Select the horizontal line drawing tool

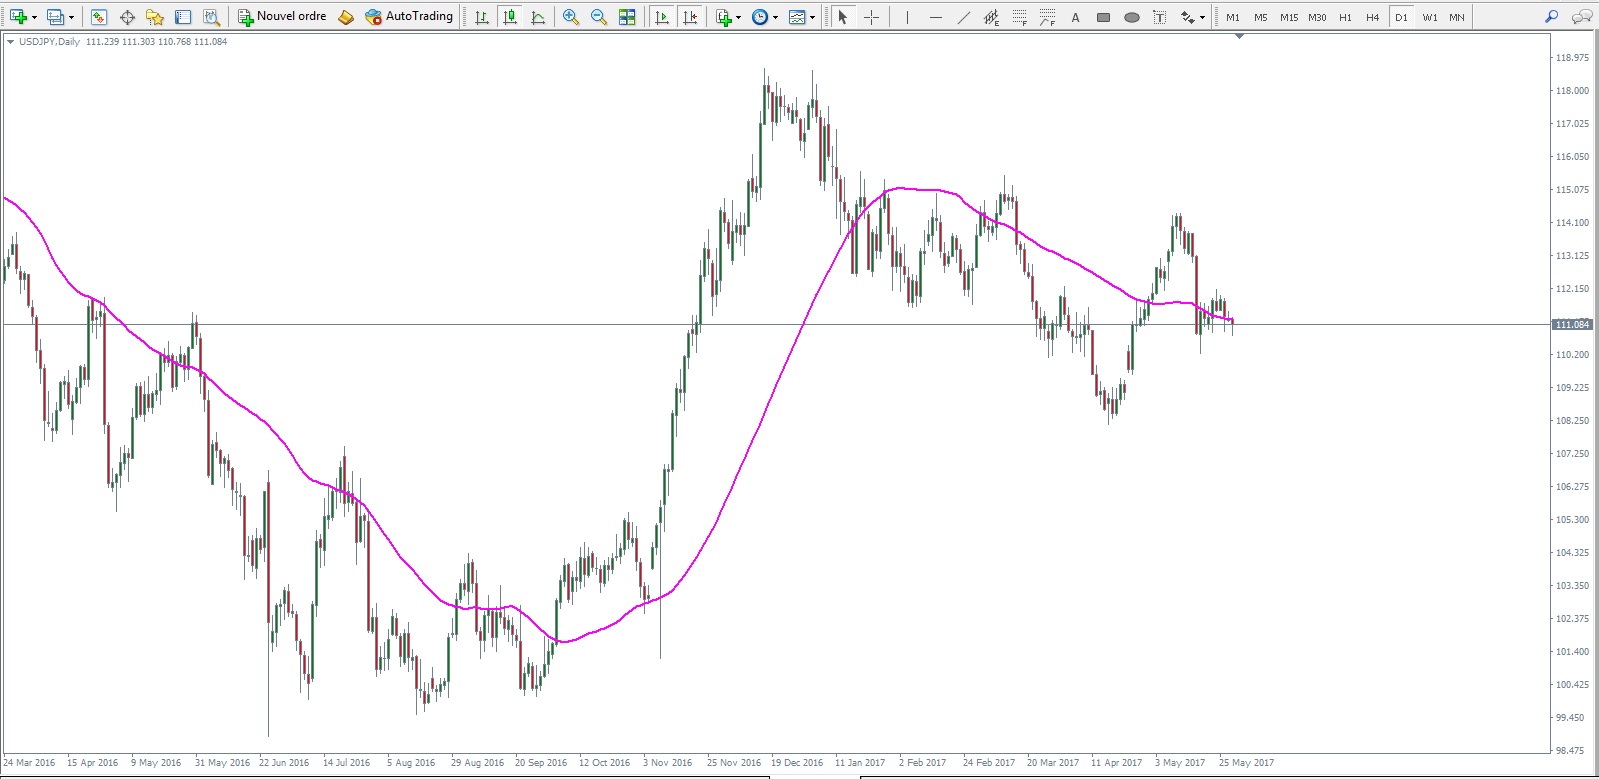point(935,17)
